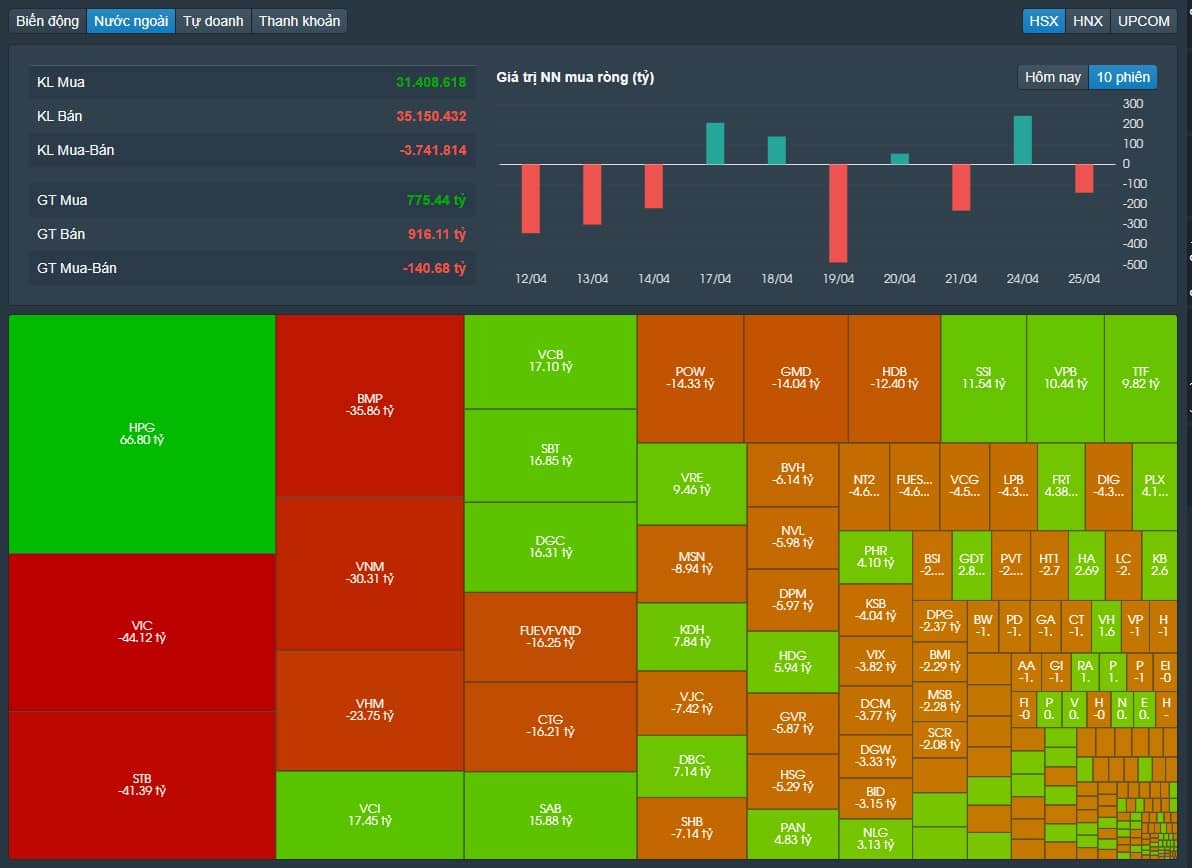Click the VRE 9.46 tỷ cell
The image size is (1192, 868).
pos(692,484)
